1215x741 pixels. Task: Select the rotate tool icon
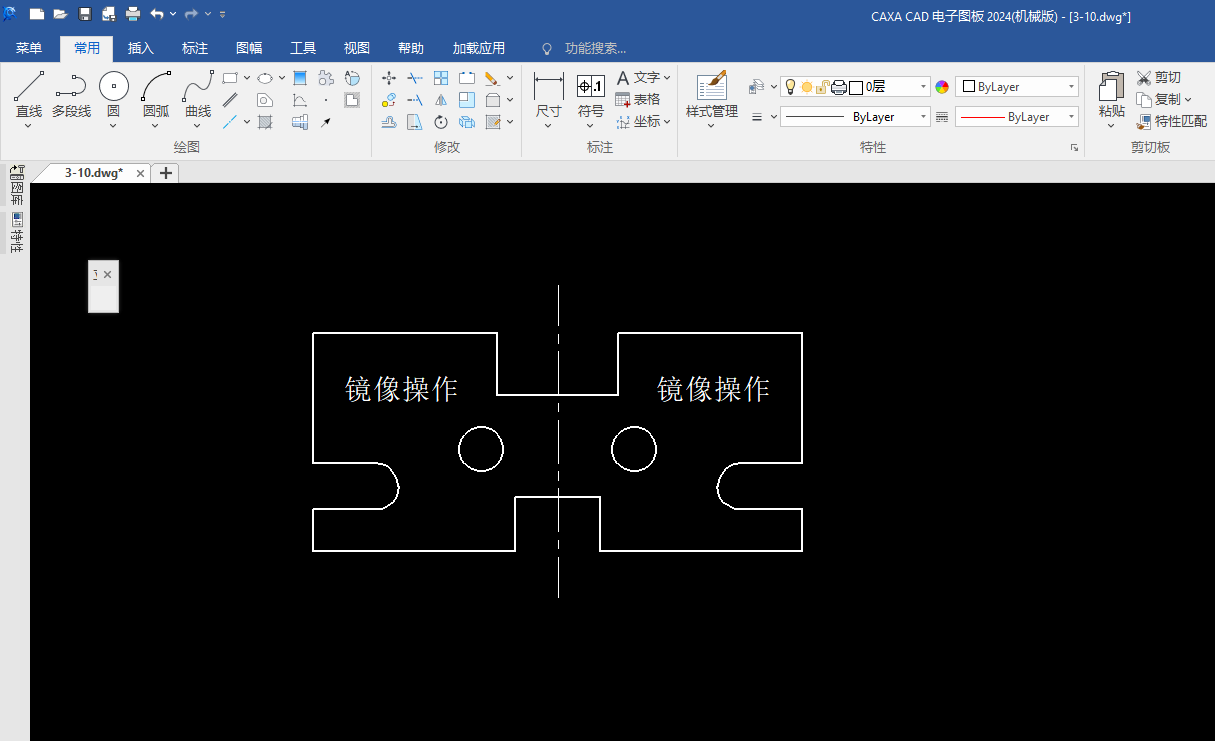(x=441, y=122)
